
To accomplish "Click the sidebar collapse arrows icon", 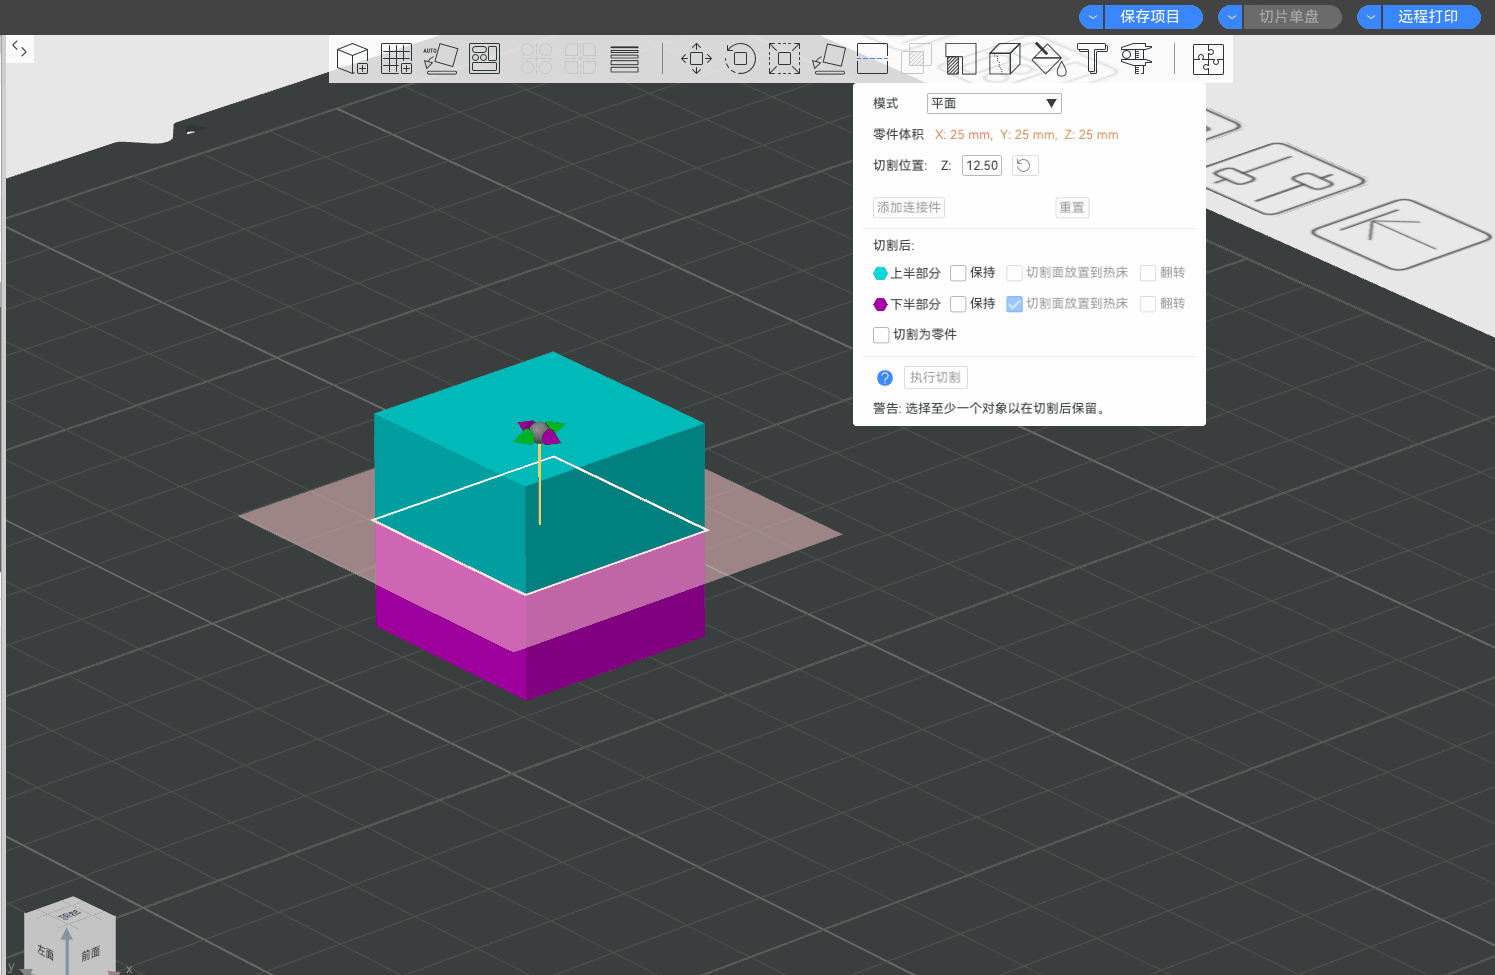I will 19,48.
